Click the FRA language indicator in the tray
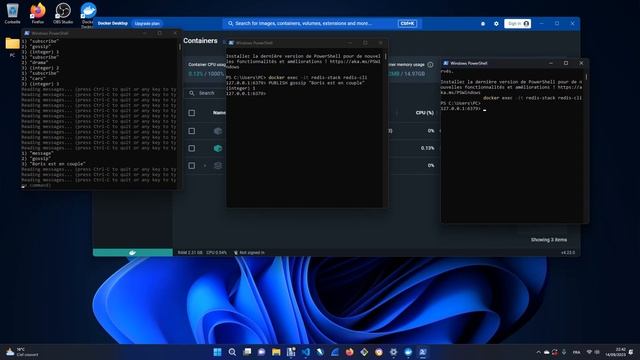 click(x=576, y=352)
